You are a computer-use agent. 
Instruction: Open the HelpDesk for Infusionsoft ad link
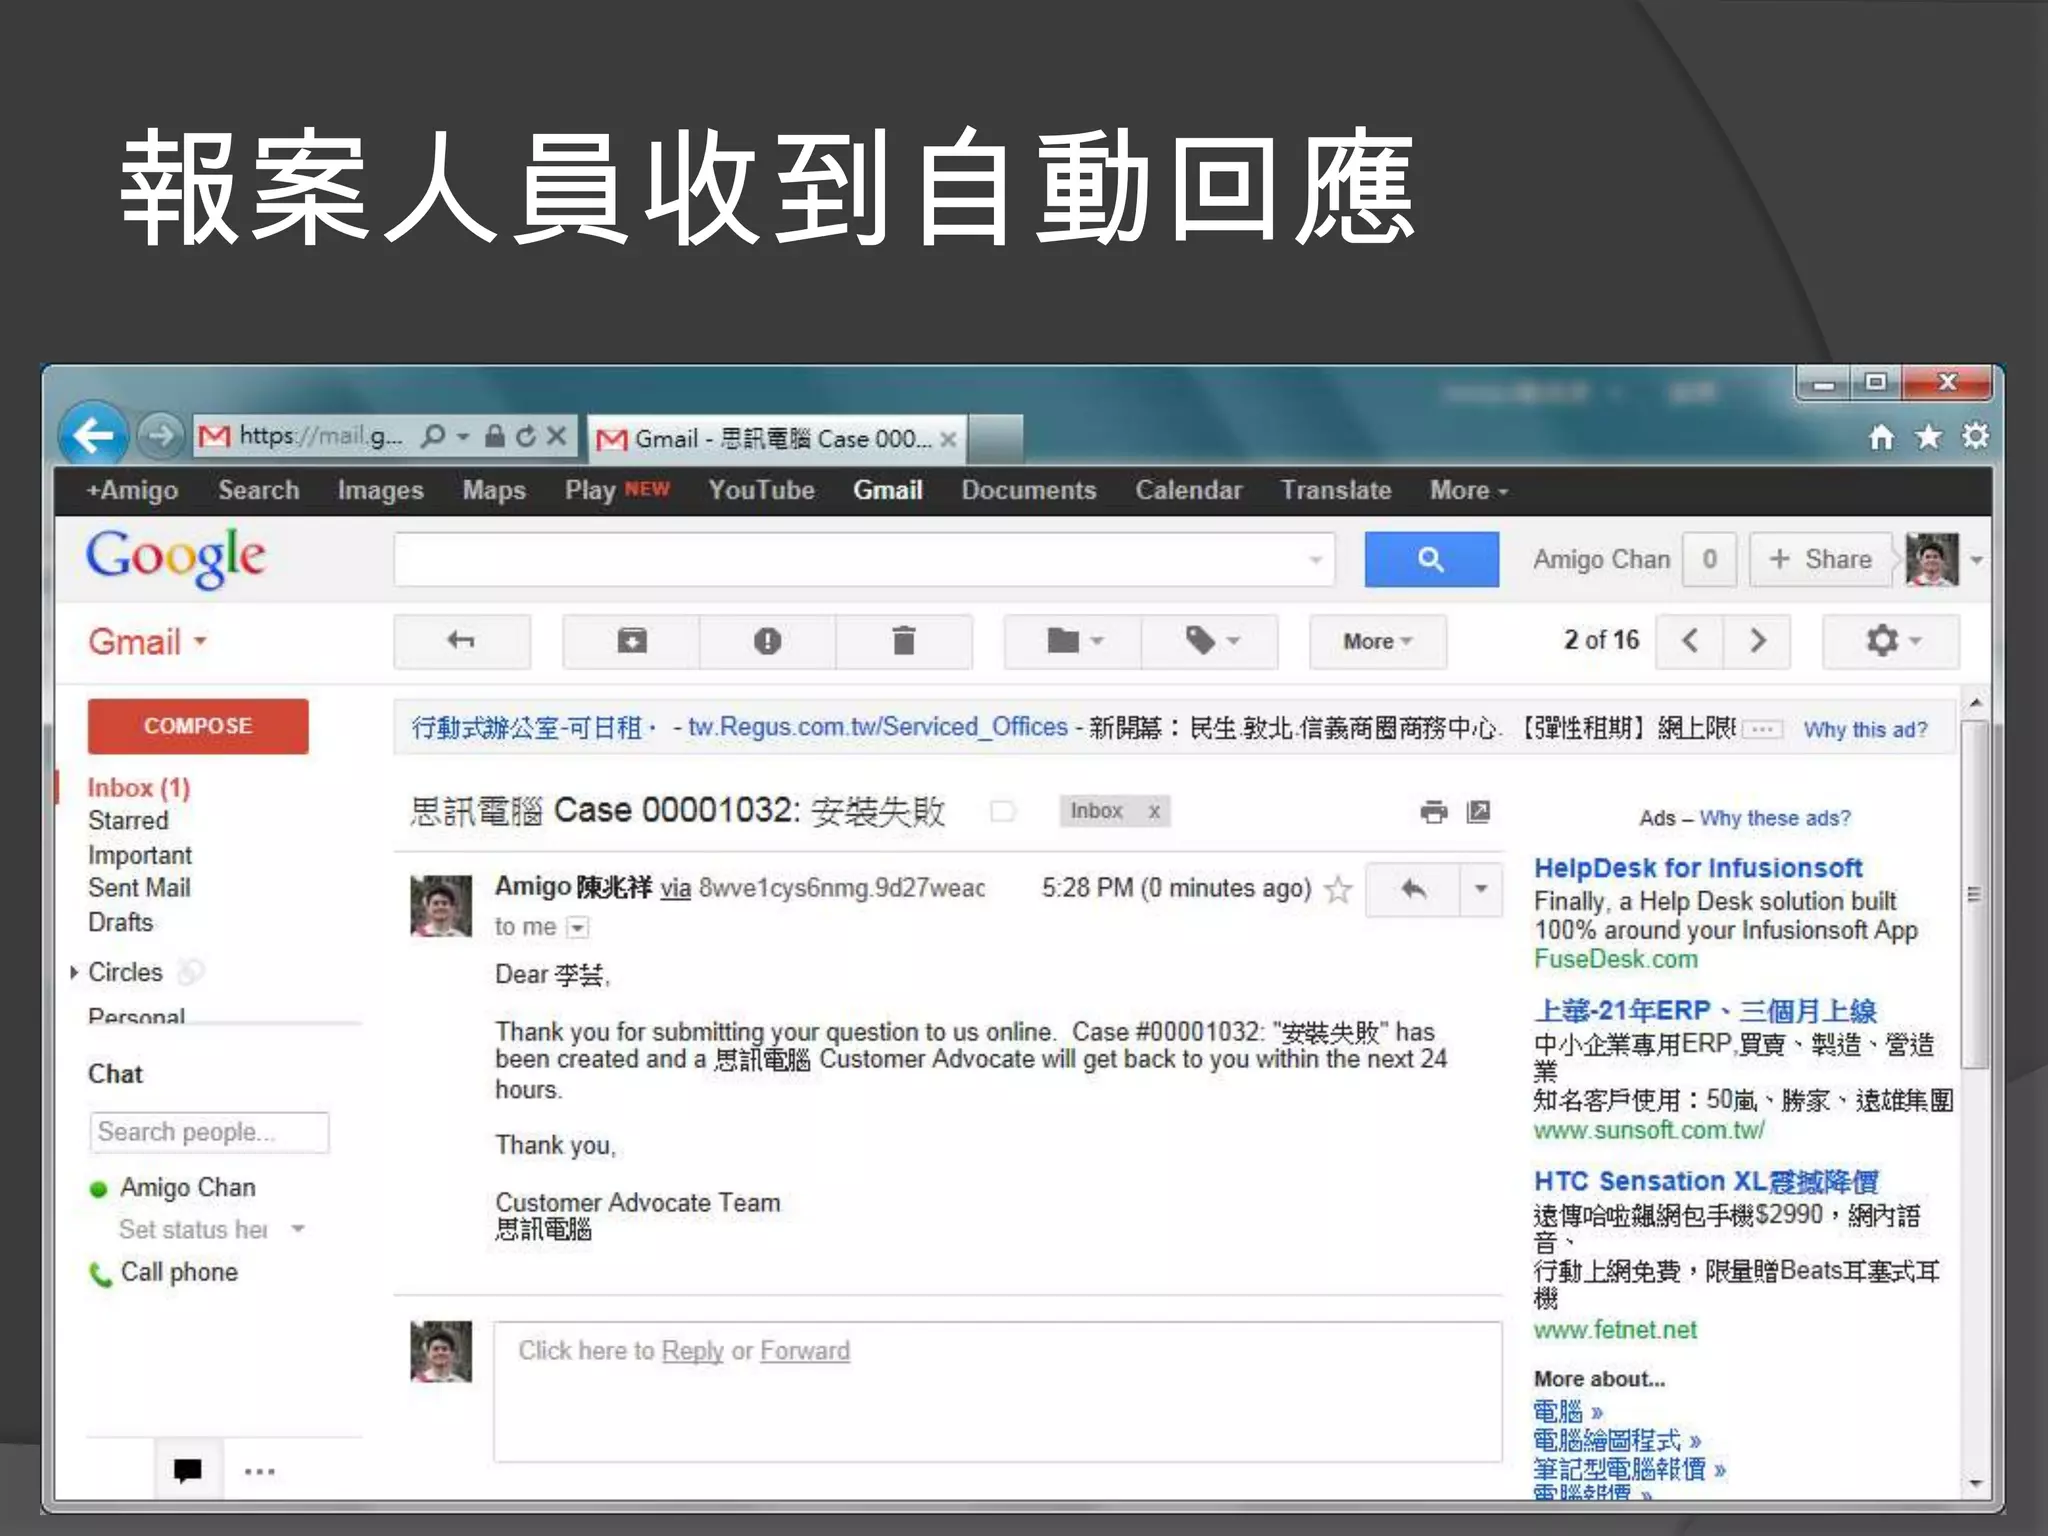point(1698,868)
